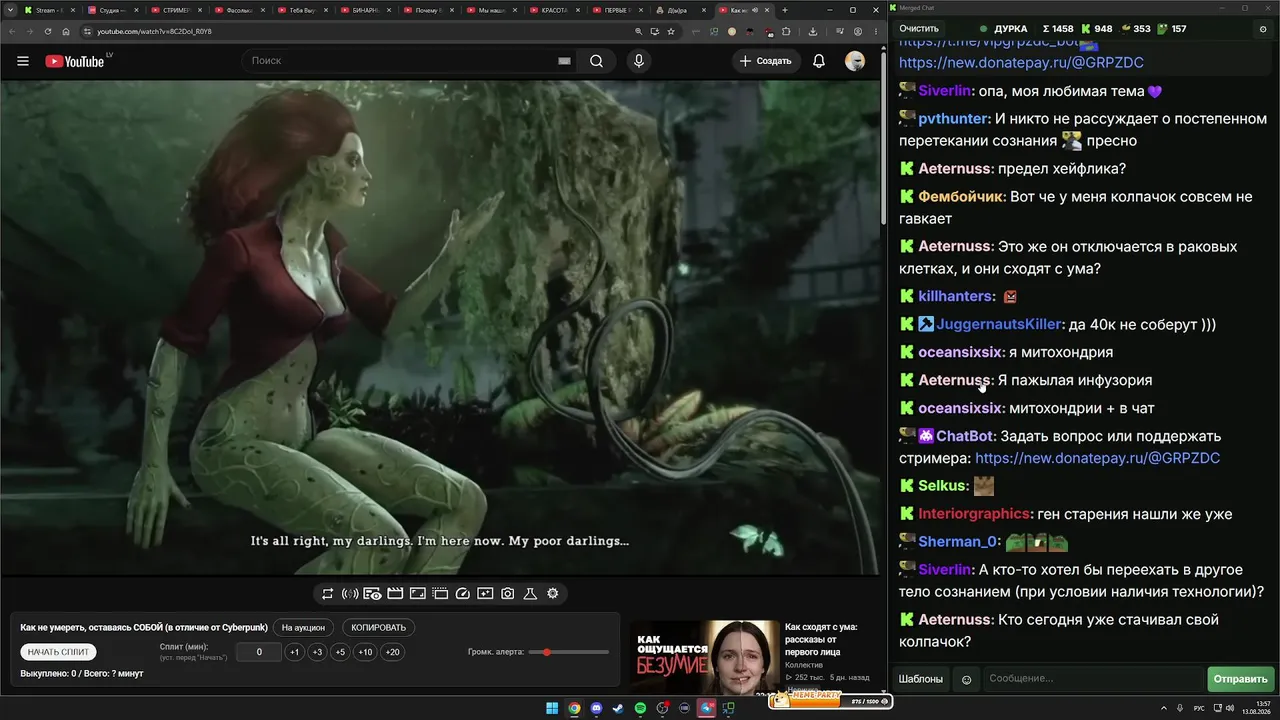Open the Как ощущается безумие video thumbnail
The image size is (1280, 720).
[704, 657]
